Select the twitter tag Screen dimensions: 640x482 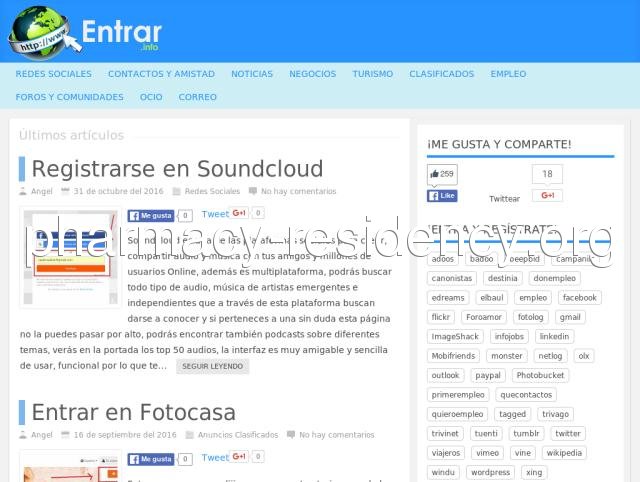(568, 433)
